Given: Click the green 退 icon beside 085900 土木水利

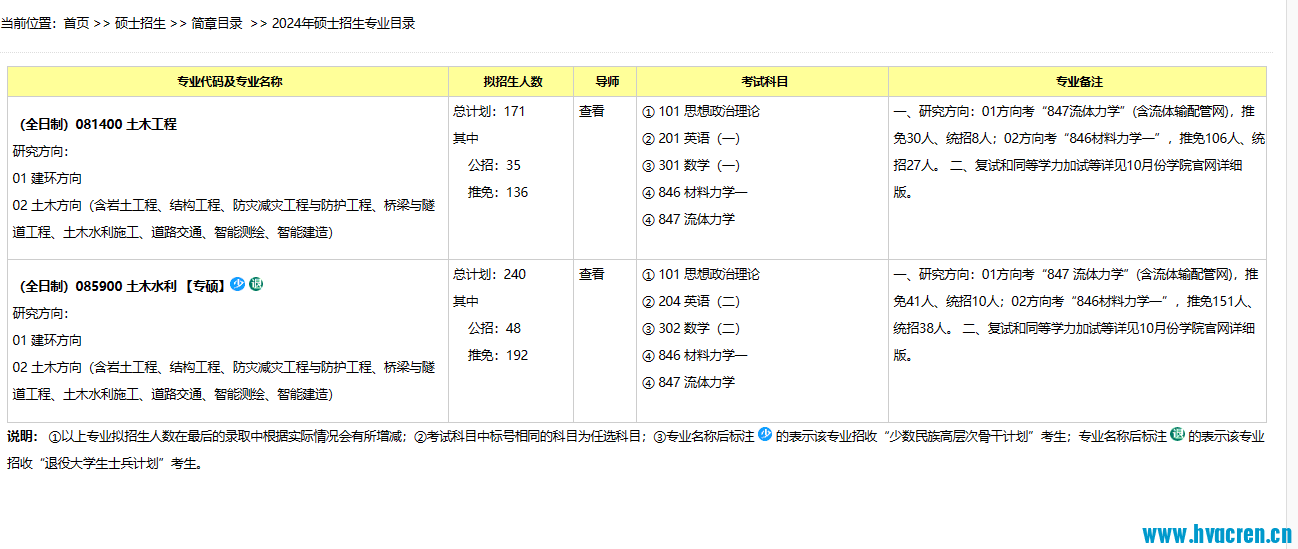Looking at the screenshot, I should coord(255,284).
